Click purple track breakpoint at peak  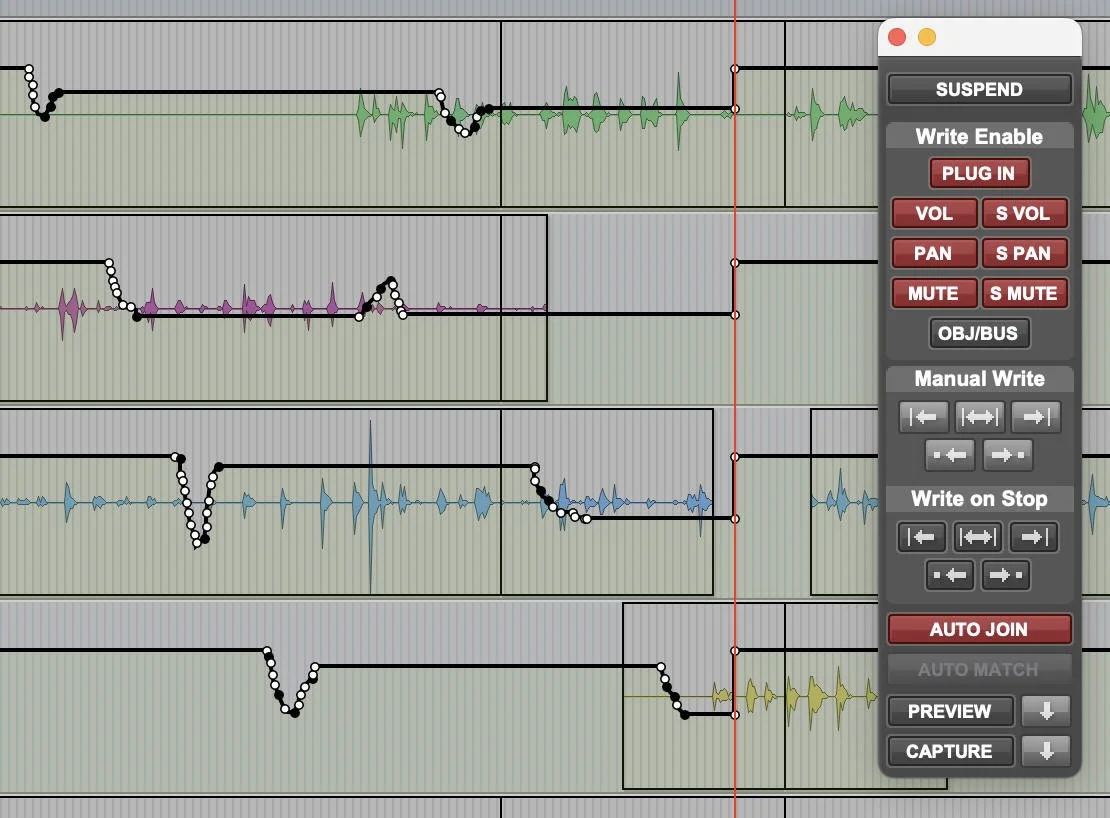tap(391, 280)
